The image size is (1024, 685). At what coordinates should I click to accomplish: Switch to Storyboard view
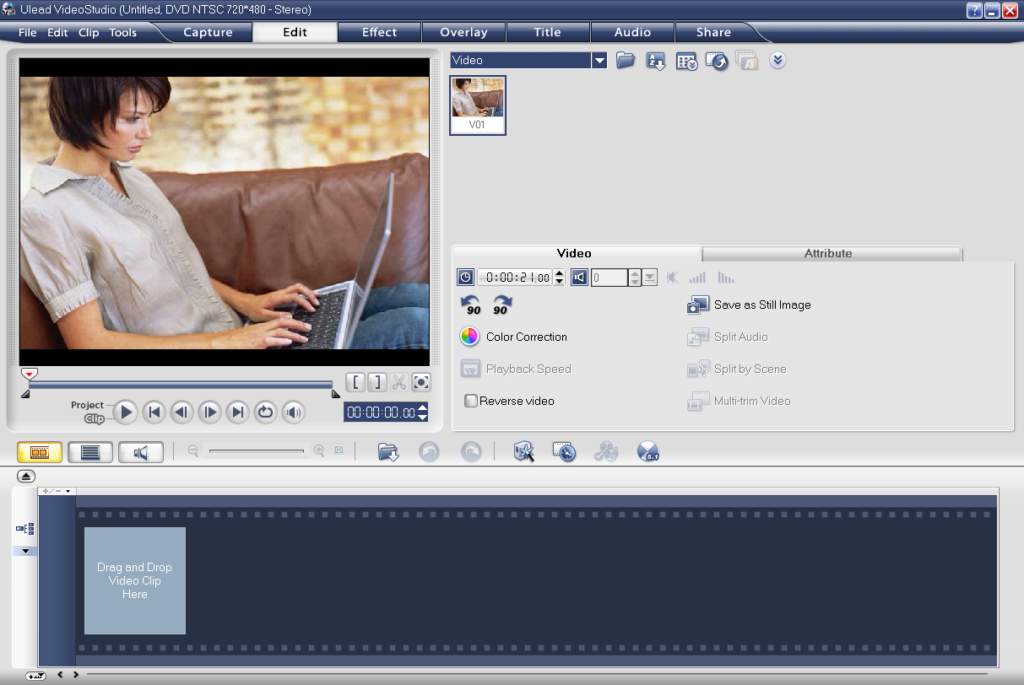(40, 452)
